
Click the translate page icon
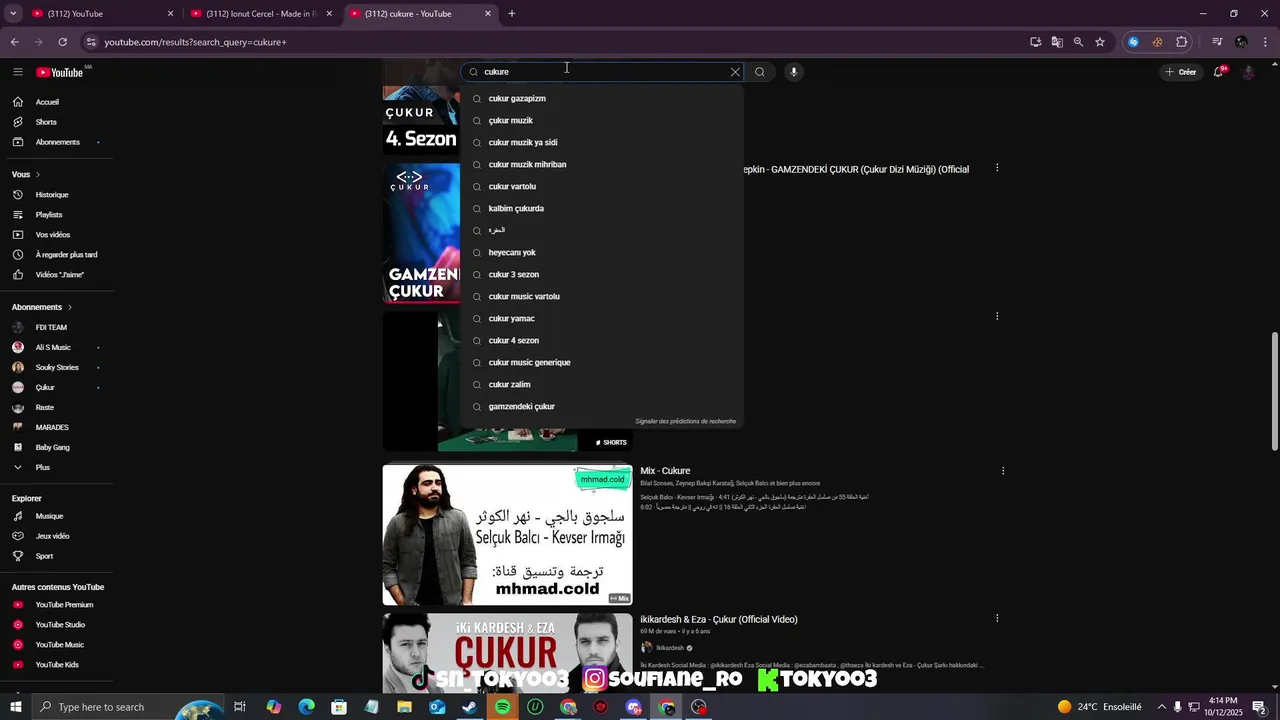[1057, 42]
